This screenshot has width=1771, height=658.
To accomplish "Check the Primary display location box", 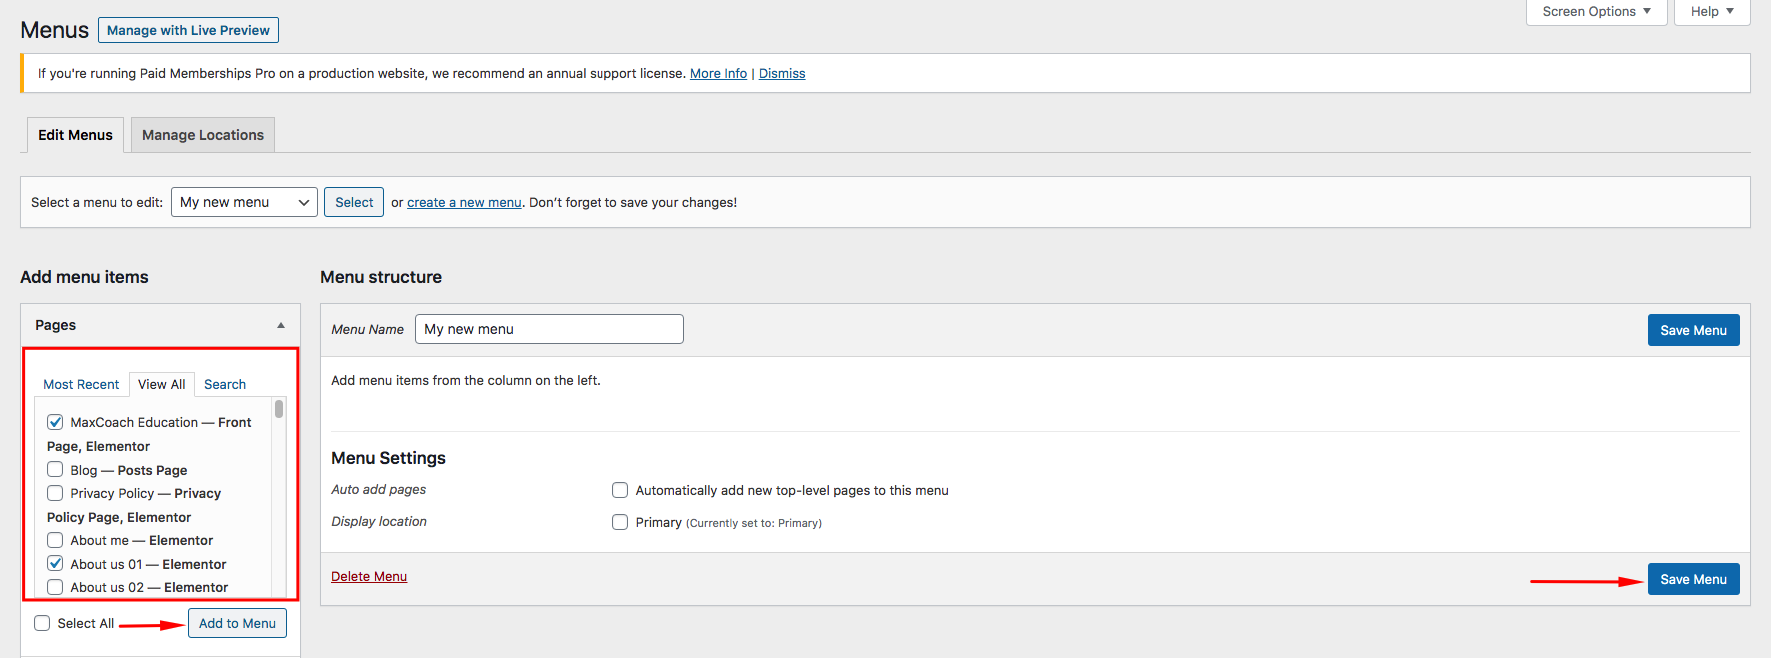I will pos(620,522).
